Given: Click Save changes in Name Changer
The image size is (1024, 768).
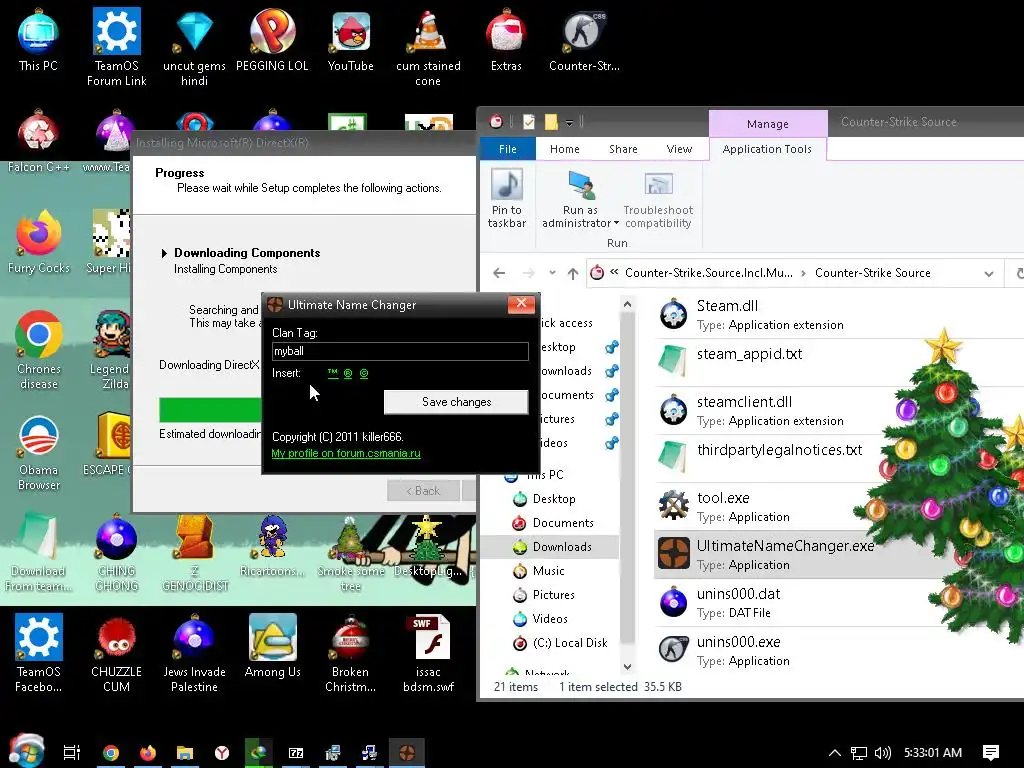Looking at the screenshot, I should pyautogui.click(x=456, y=402).
